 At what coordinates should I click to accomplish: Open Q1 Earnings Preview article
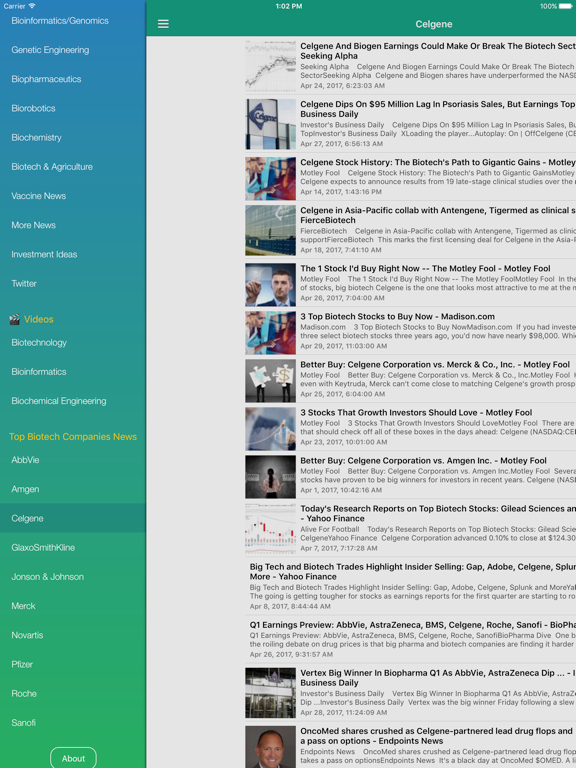click(410, 639)
